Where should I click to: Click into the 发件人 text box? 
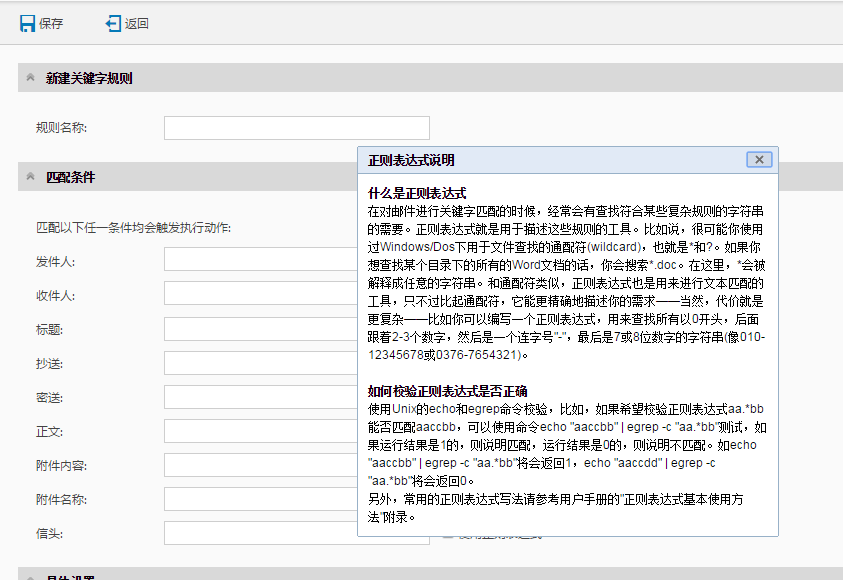pyautogui.click(x=260, y=260)
